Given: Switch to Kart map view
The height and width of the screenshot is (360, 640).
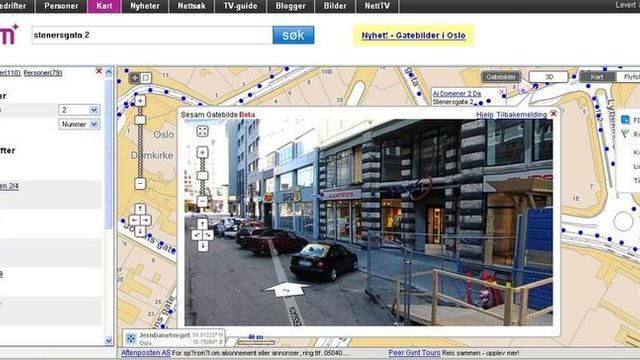Looking at the screenshot, I should pyautogui.click(x=597, y=77).
